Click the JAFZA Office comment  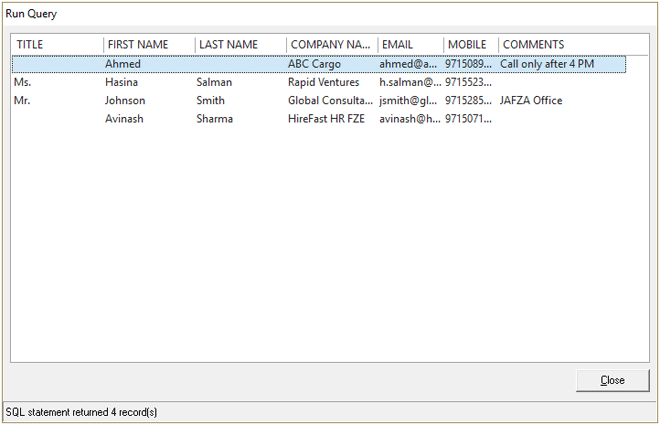coord(531,101)
